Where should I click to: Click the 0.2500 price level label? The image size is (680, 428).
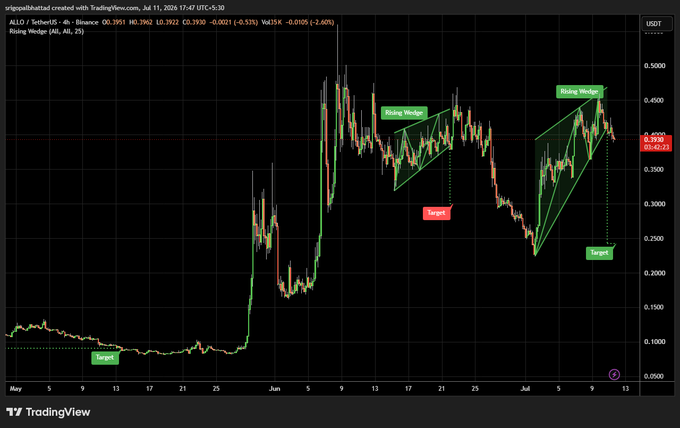654,239
